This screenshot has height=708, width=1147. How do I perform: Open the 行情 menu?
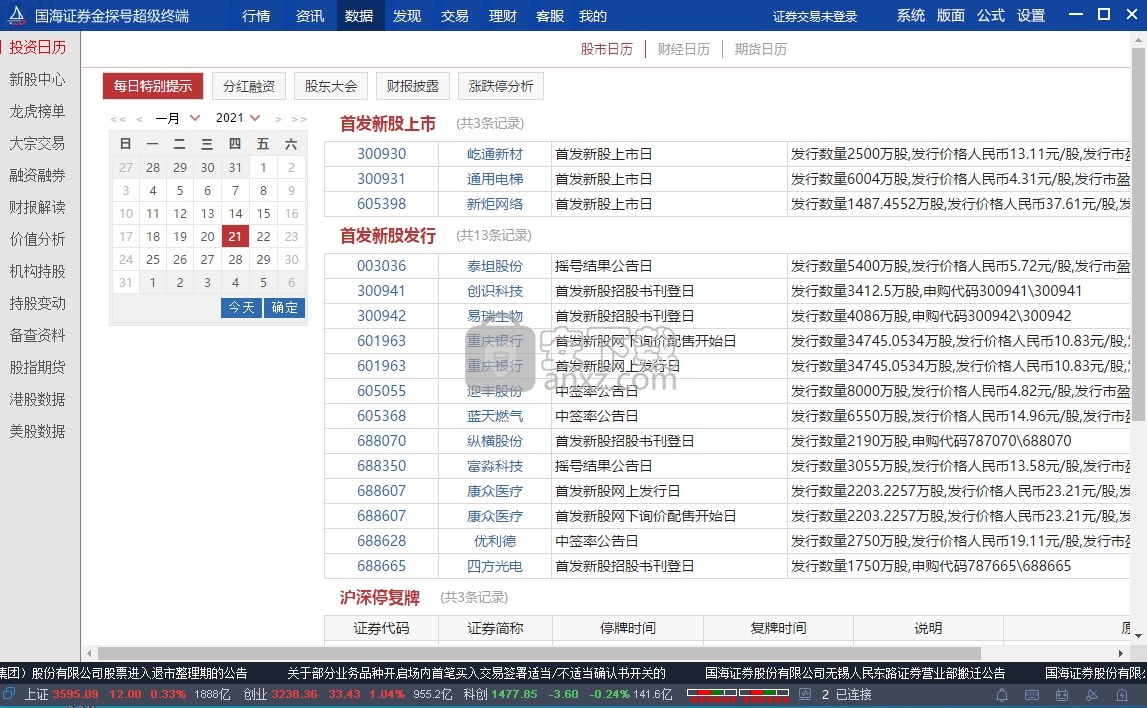pyautogui.click(x=256, y=15)
